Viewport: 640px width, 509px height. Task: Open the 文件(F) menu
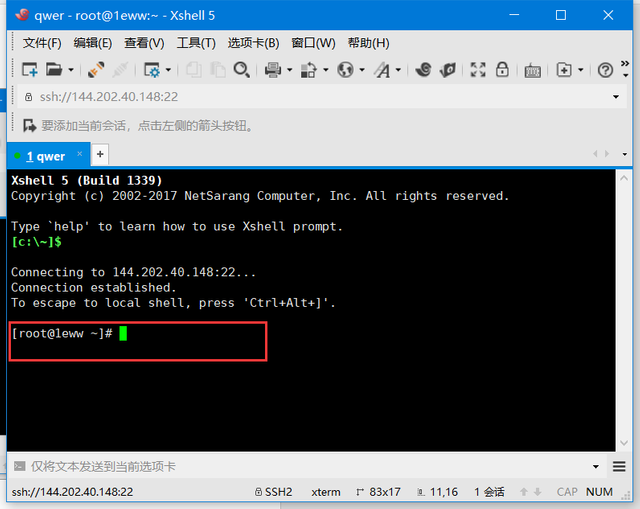click(42, 43)
